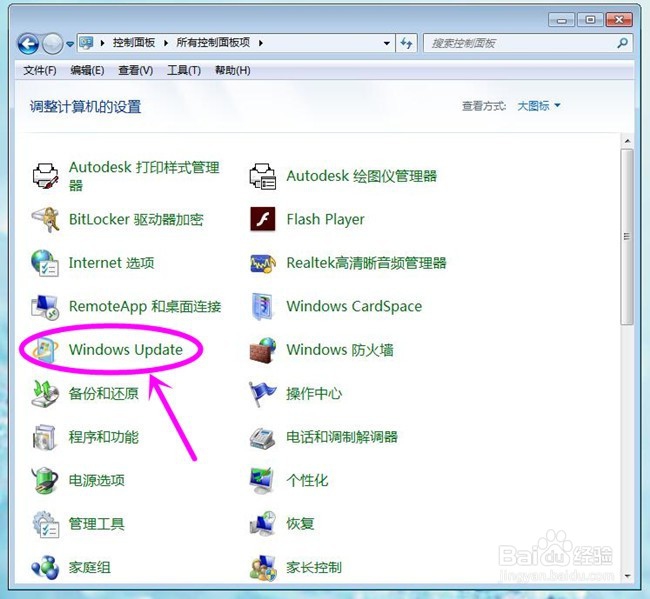Open Windows Update link
This screenshot has width=650, height=599.
[x=126, y=350]
